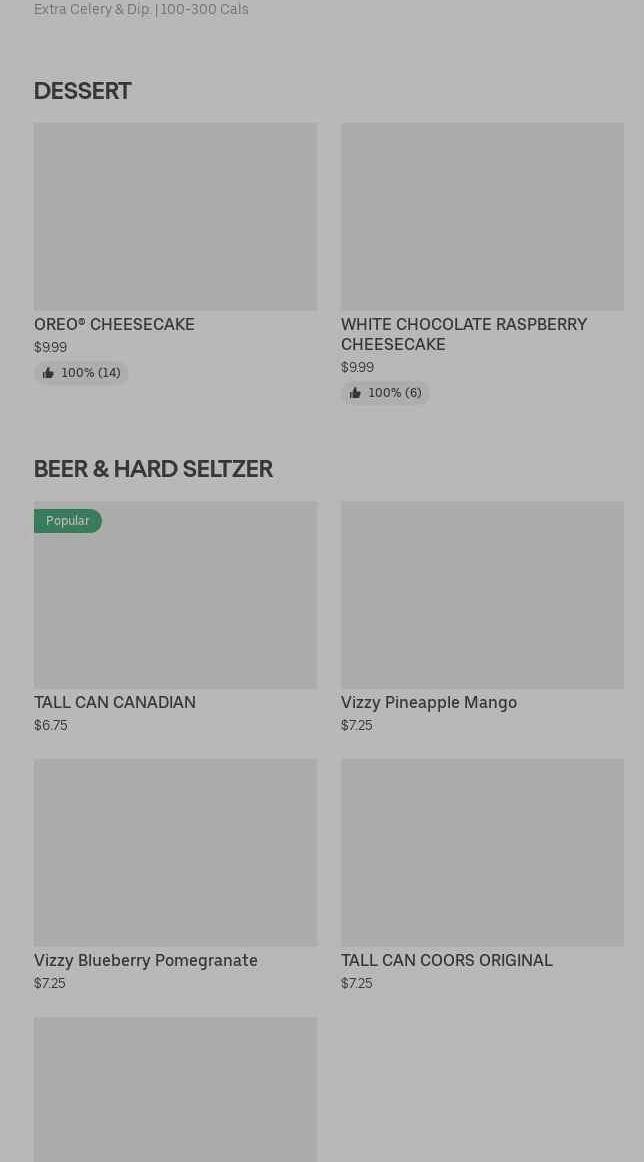Screen dimensions: 644x1162
Task: Choose the Vizzy Pineapple Mango title
Action: point(429,702)
